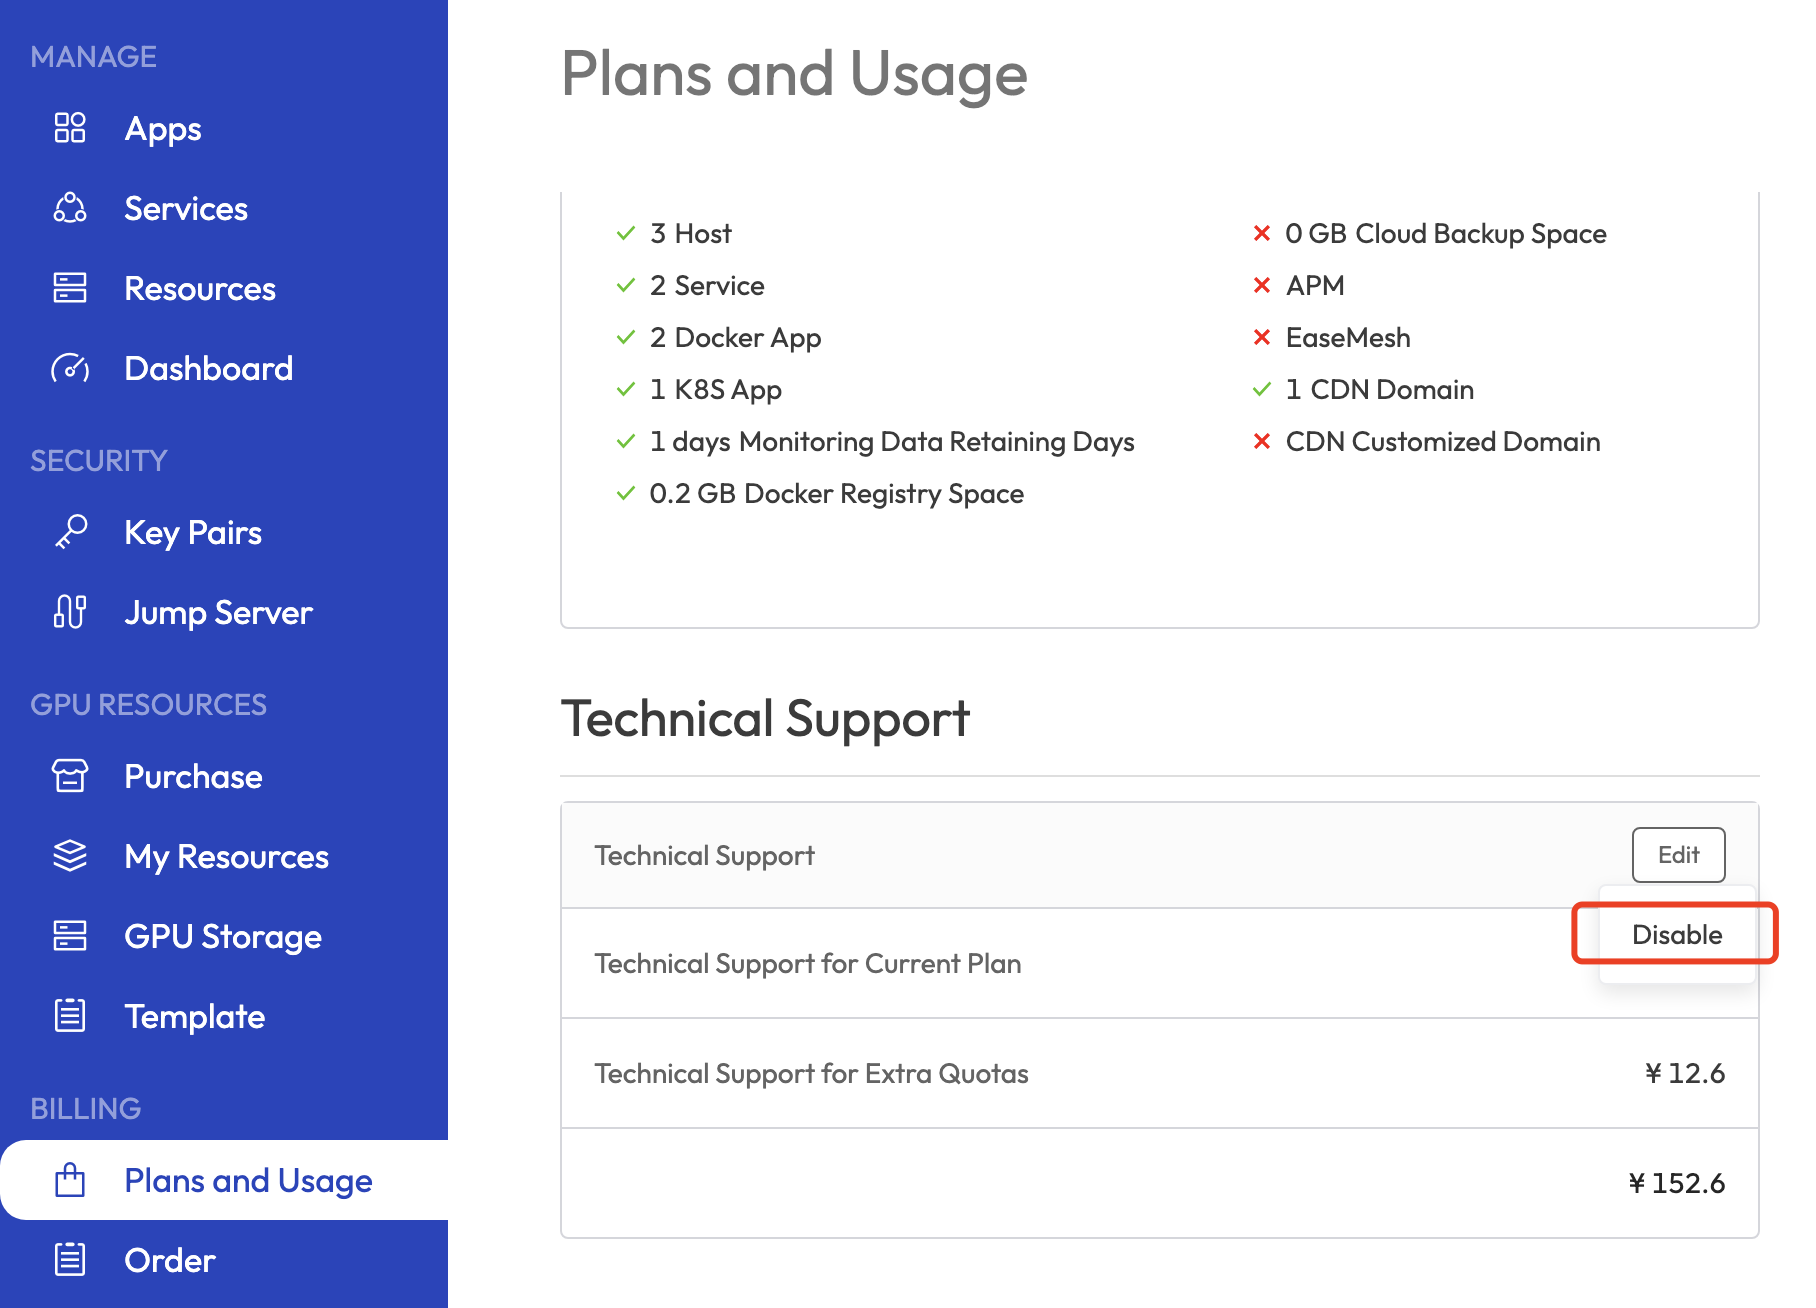Open the Order menu item

[x=170, y=1260]
